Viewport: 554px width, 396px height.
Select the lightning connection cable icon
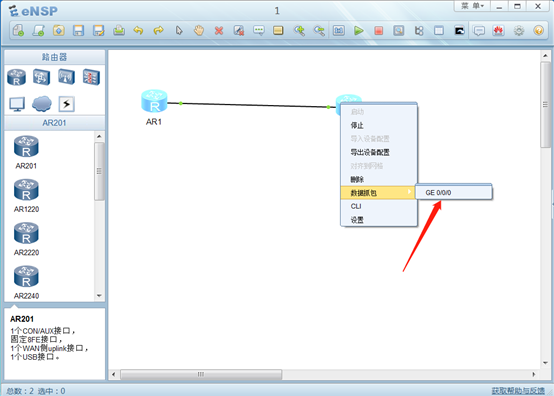coord(66,104)
